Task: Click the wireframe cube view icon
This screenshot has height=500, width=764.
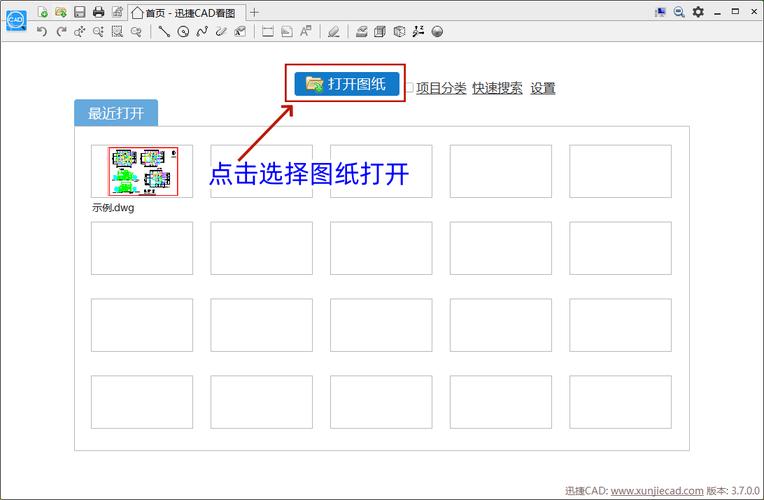Action: [x=399, y=32]
